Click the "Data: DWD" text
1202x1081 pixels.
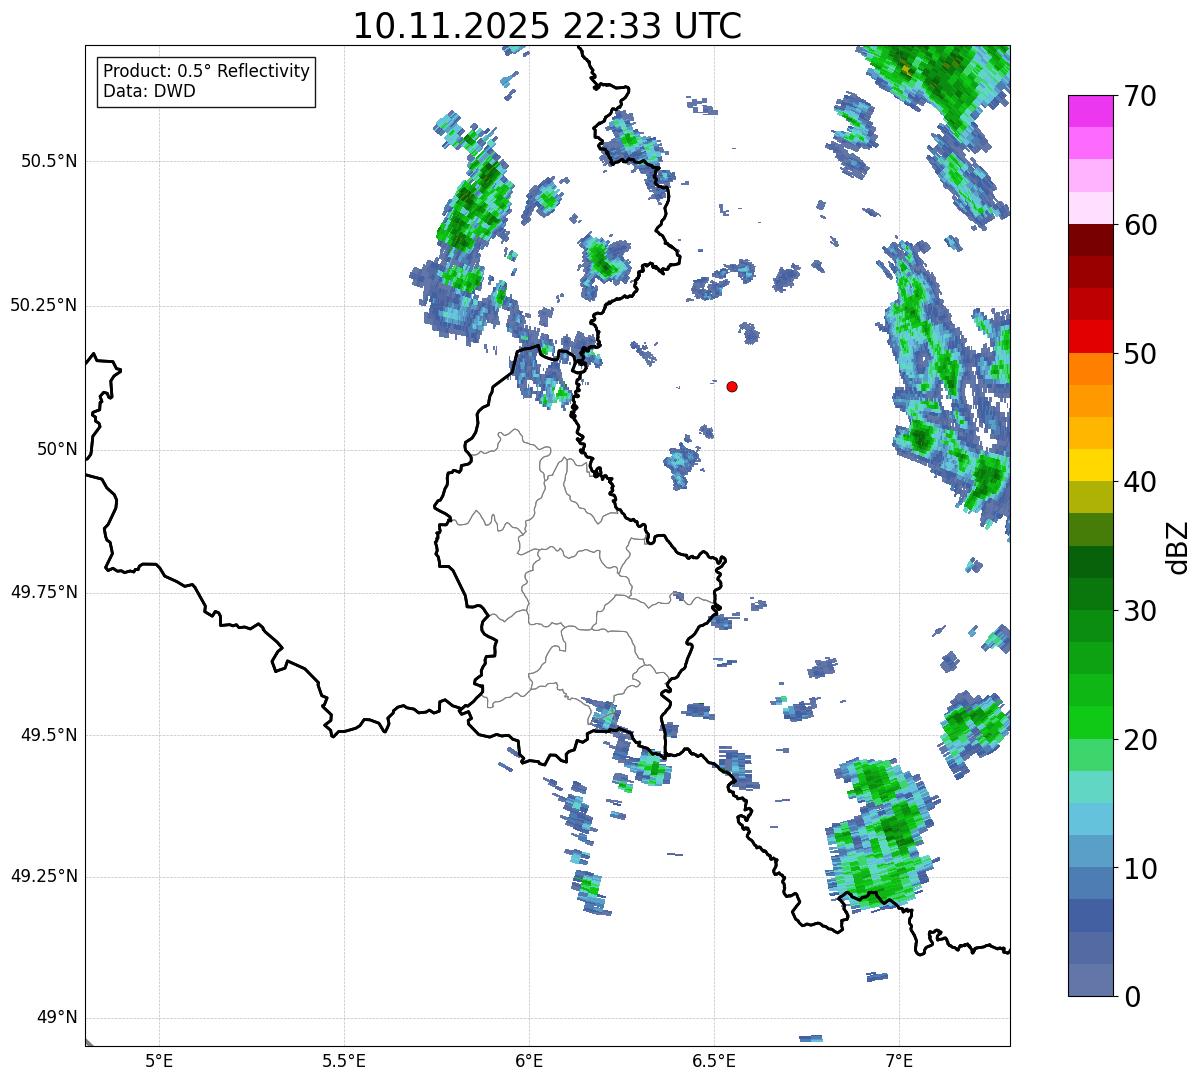point(149,91)
